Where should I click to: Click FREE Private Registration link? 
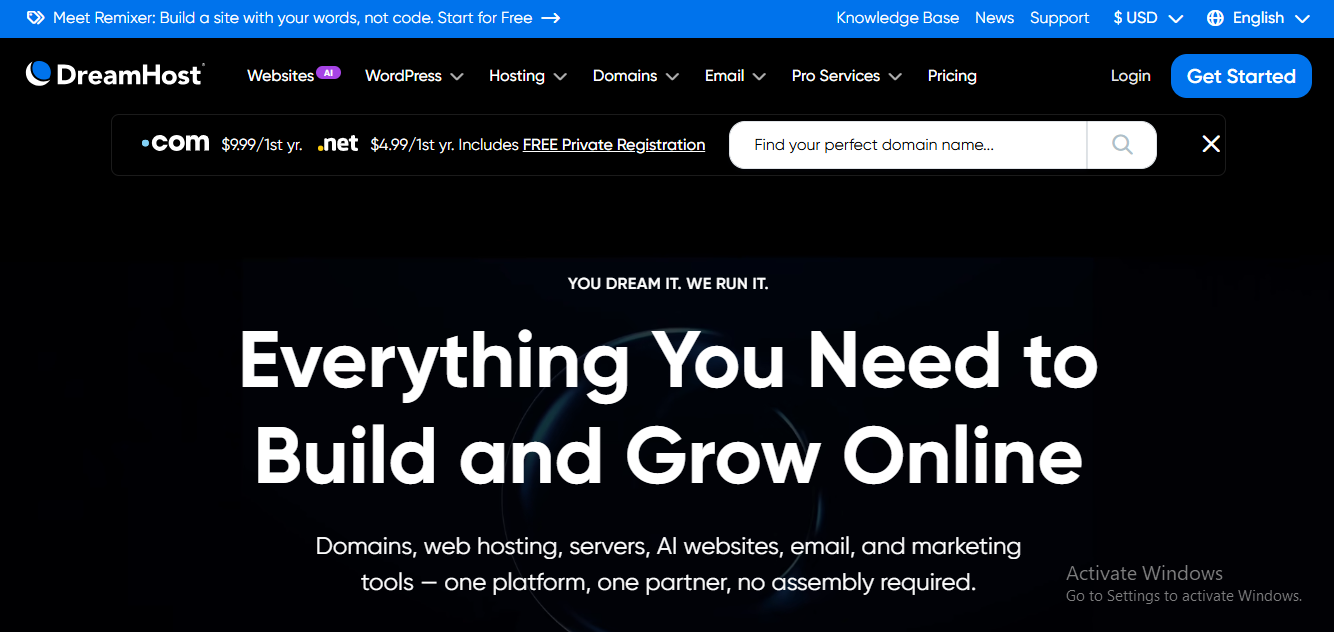click(x=614, y=145)
